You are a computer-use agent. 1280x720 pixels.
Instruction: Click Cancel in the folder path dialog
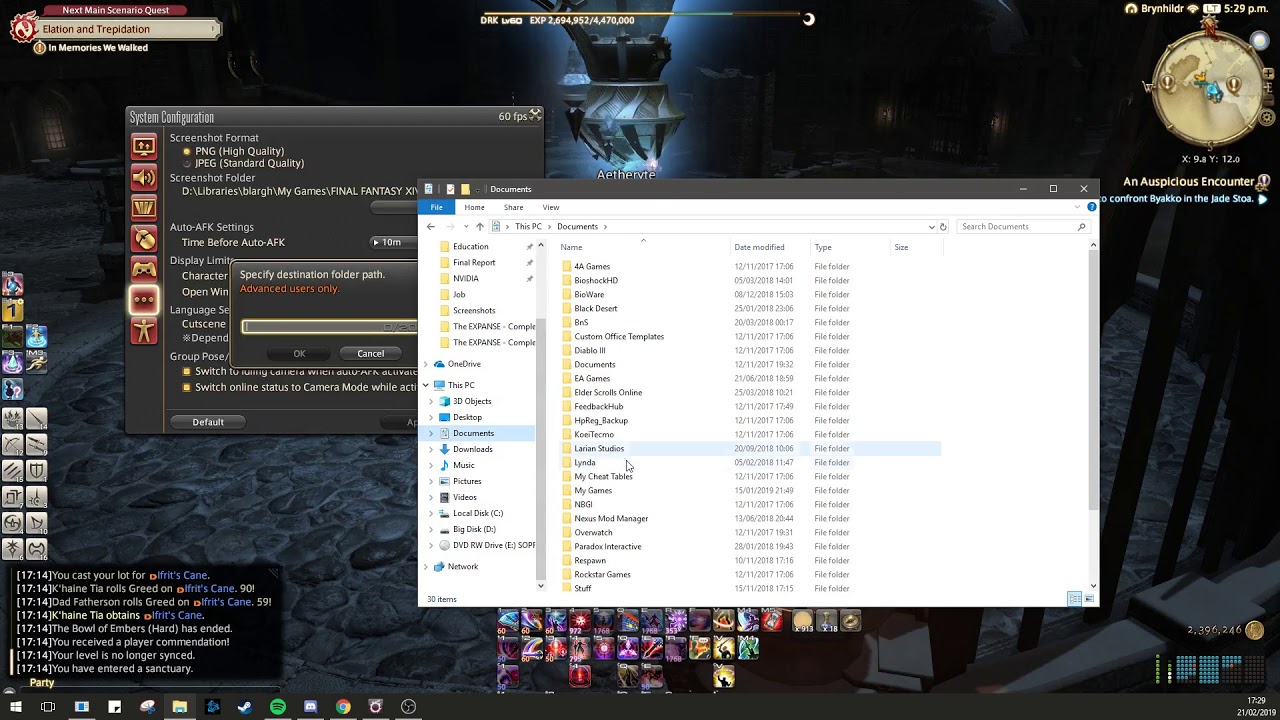pyautogui.click(x=371, y=353)
